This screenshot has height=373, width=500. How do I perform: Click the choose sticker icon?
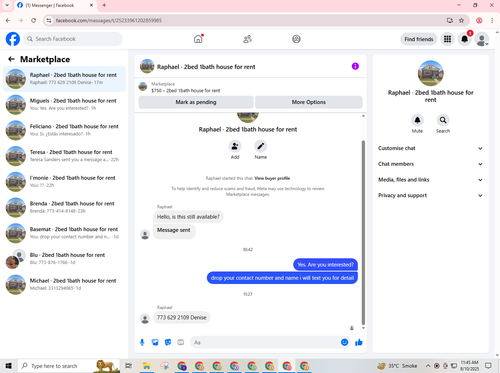click(x=168, y=342)
